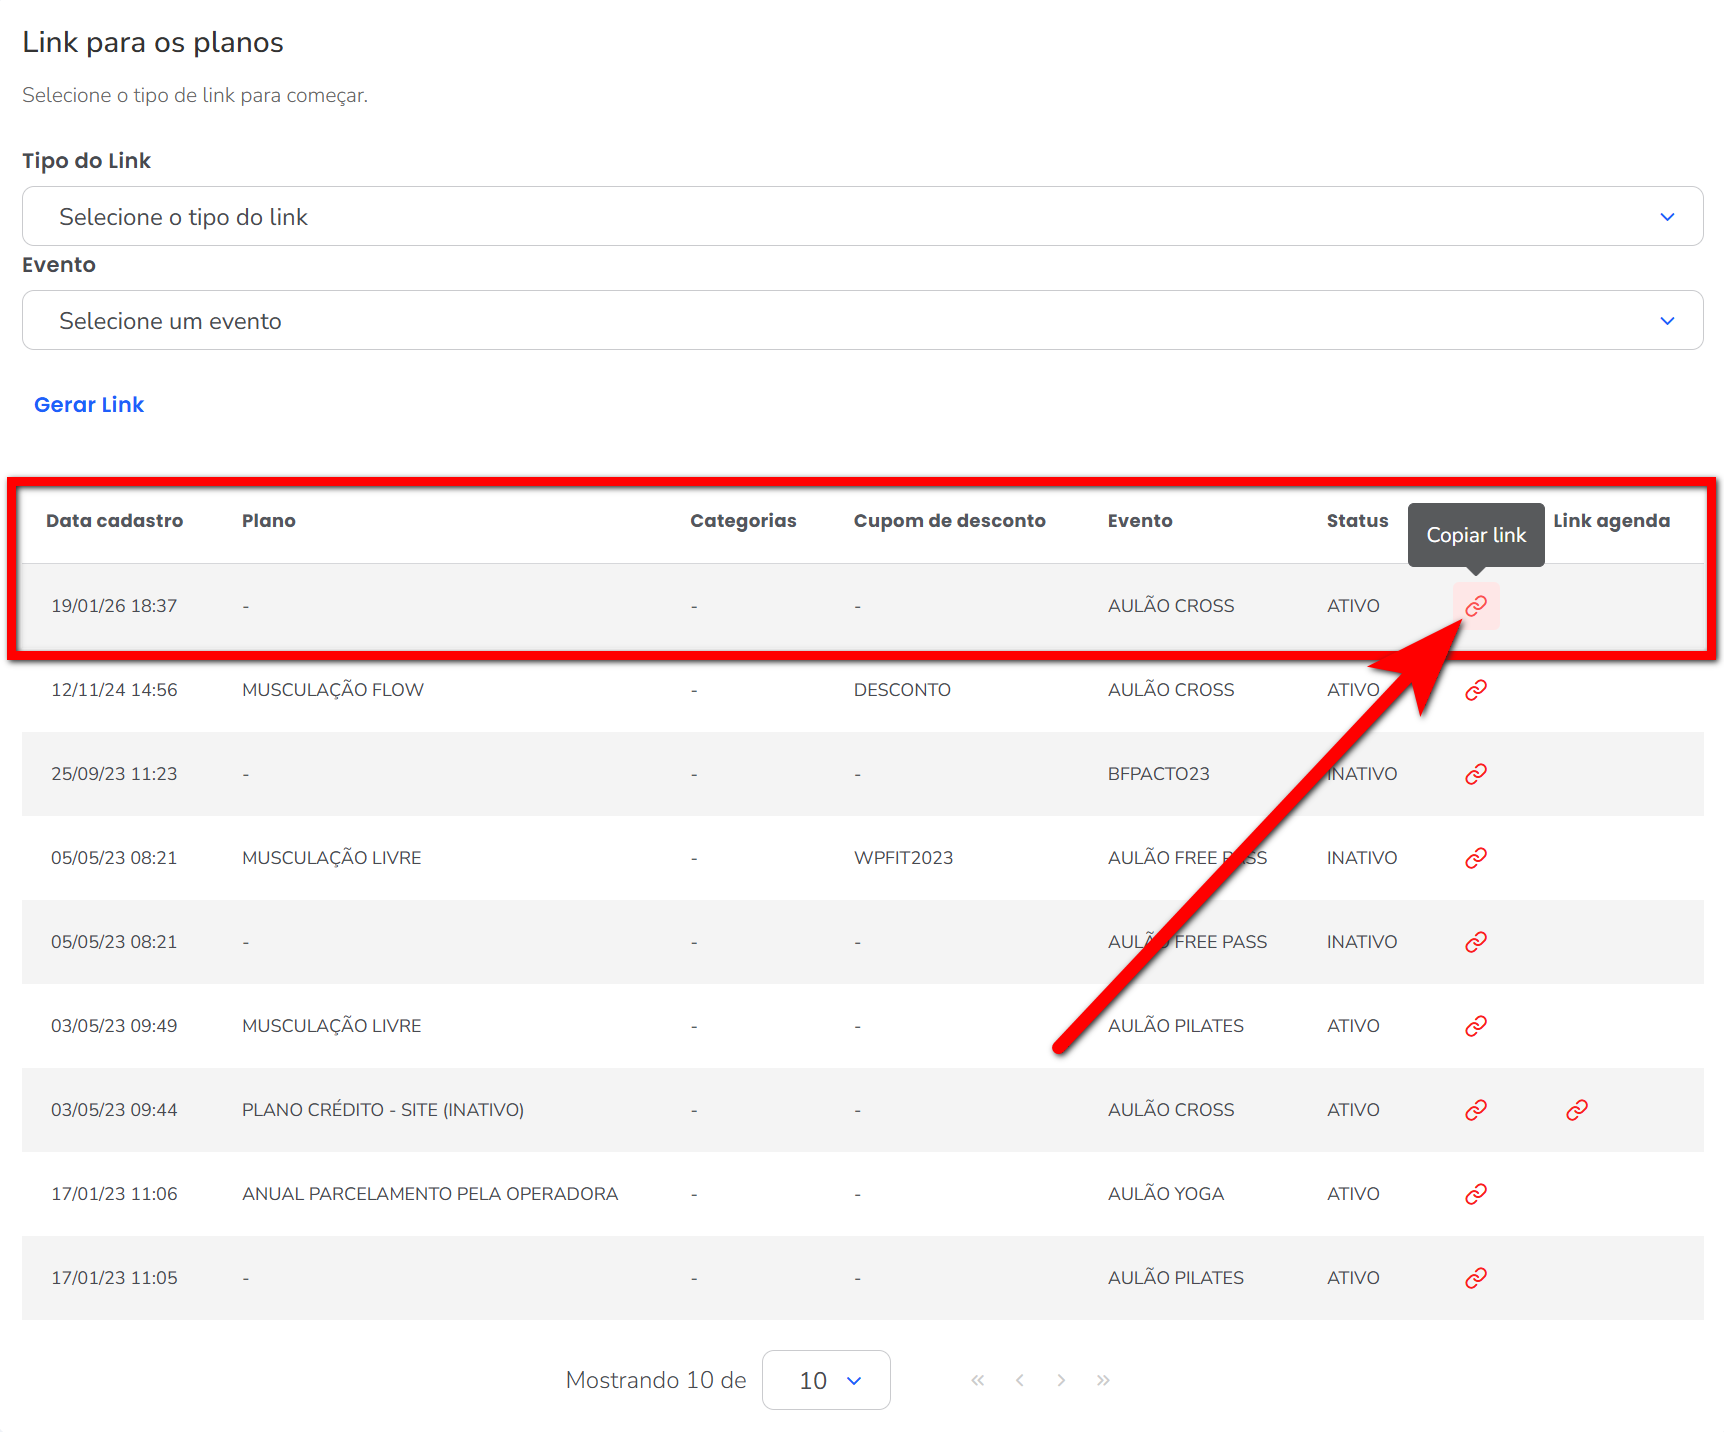
Task: Go to the previous page of results
Action: click(1020, 1380)
